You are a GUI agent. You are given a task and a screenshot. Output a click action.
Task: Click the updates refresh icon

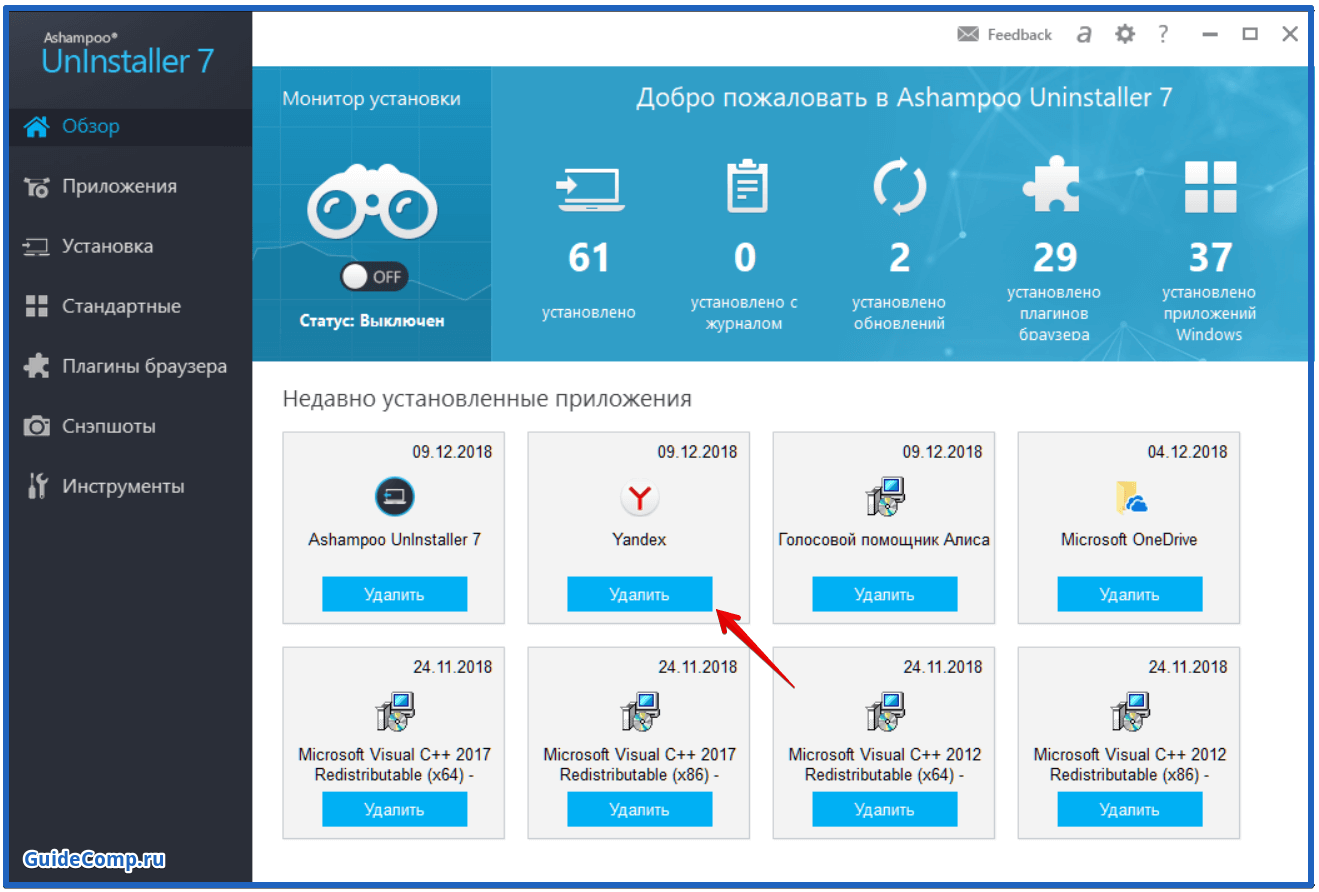coord(899,188)
